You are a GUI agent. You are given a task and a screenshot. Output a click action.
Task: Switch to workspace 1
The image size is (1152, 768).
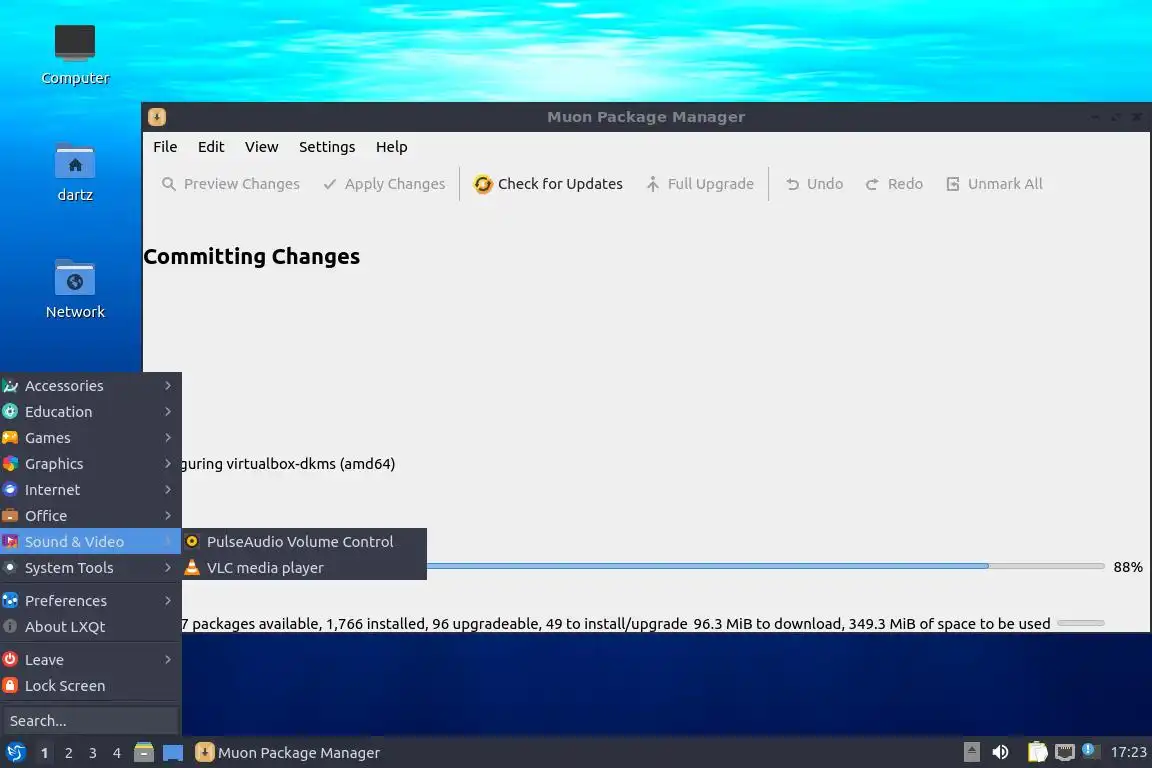[45, 753]
